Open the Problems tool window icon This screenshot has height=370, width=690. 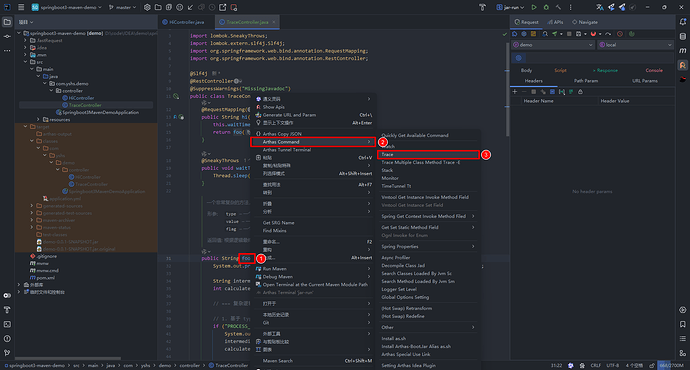(7, 339)
